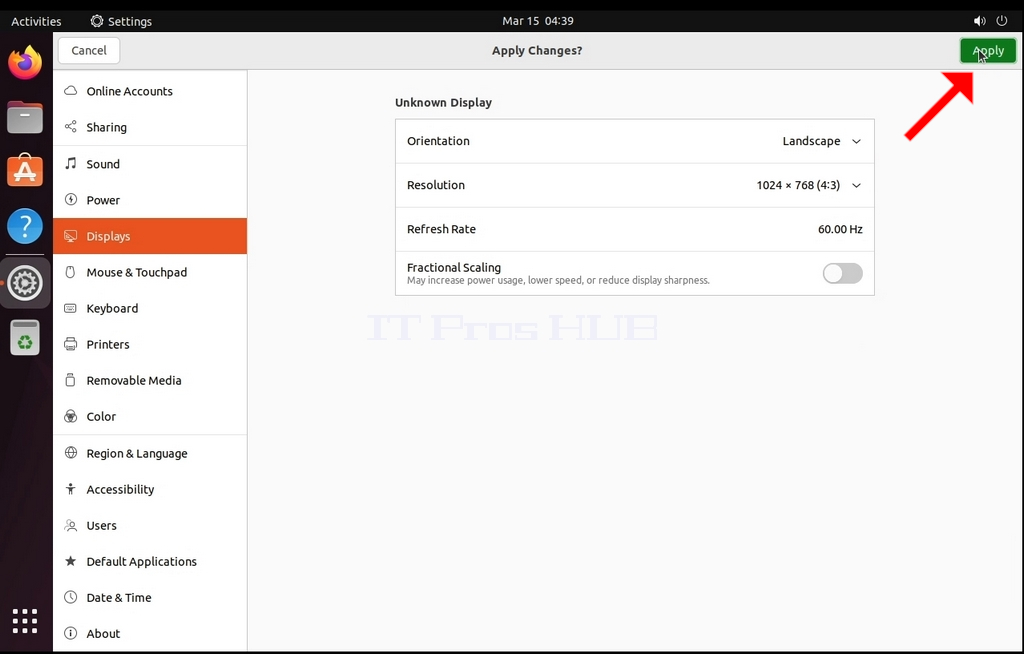Click the green Apply button
Viewport: 1024px width, 654px height.
point(988,50)
